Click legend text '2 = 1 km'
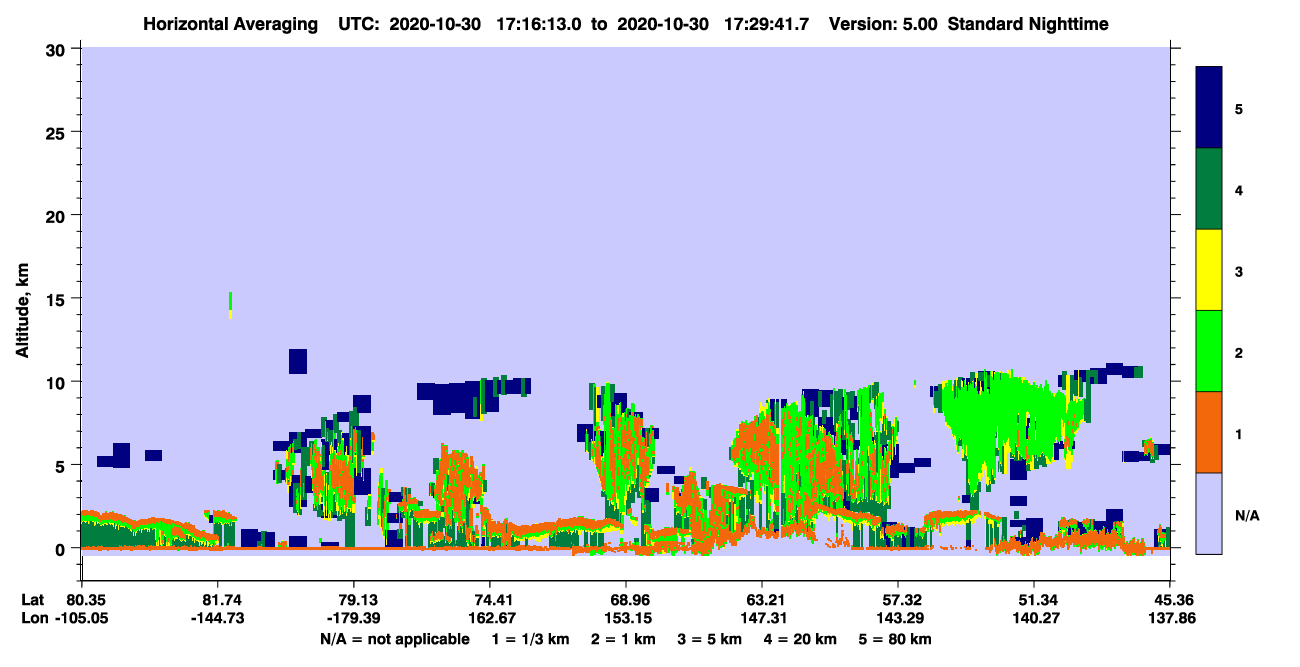This screenshot has width=1300, height=667. tap(623, 639)
